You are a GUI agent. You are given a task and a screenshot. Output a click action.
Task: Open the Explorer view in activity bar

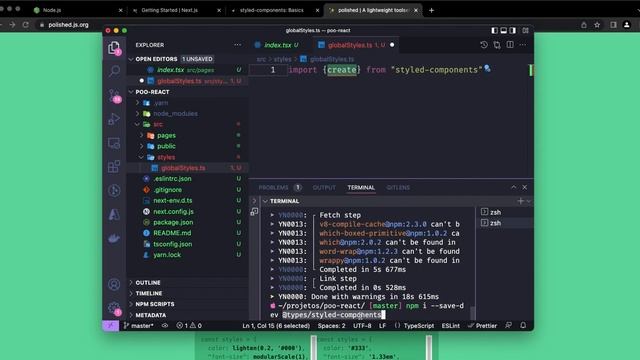coord(114,48)
